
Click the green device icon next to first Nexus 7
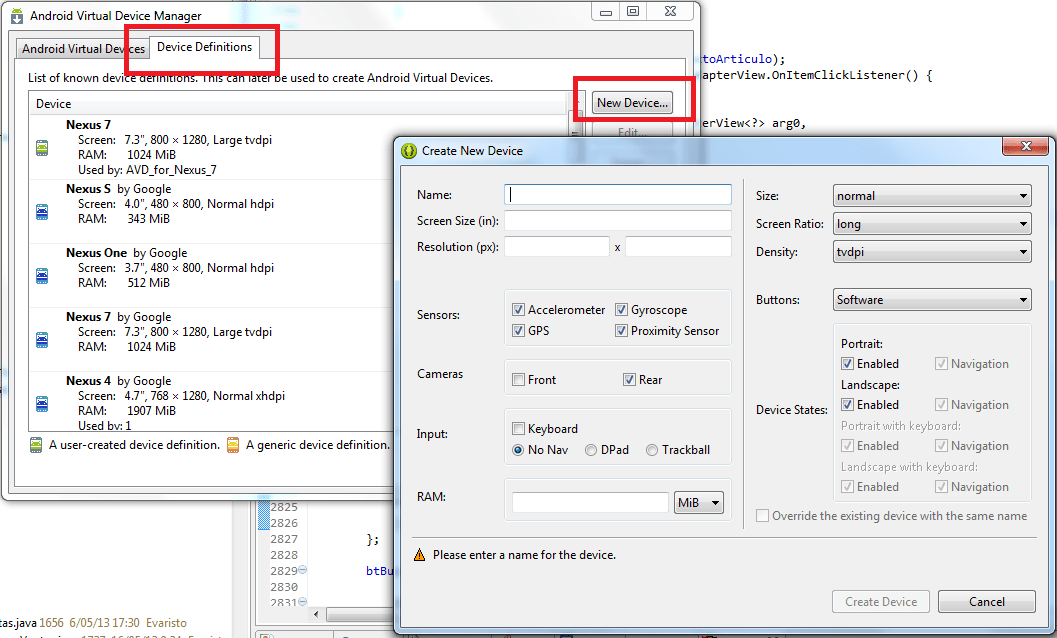[x=42, y=148]
